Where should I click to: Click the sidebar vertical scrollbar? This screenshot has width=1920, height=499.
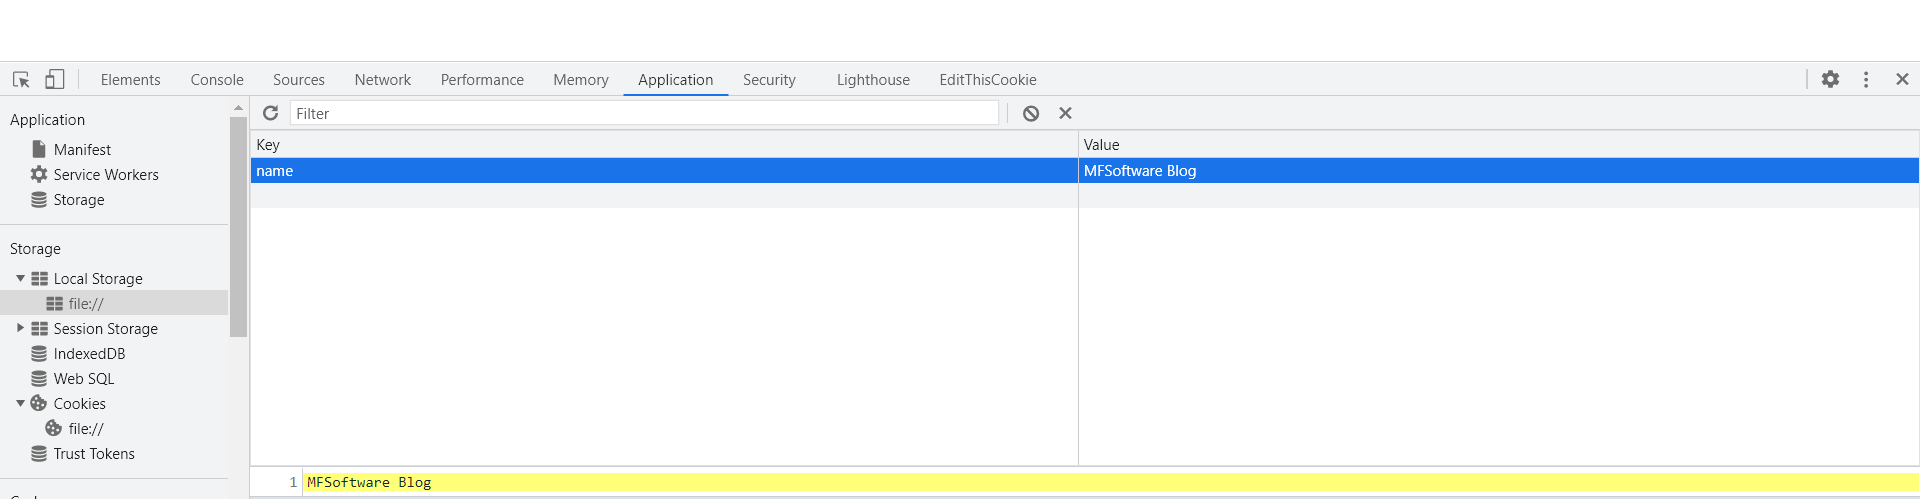coord(238,227)
